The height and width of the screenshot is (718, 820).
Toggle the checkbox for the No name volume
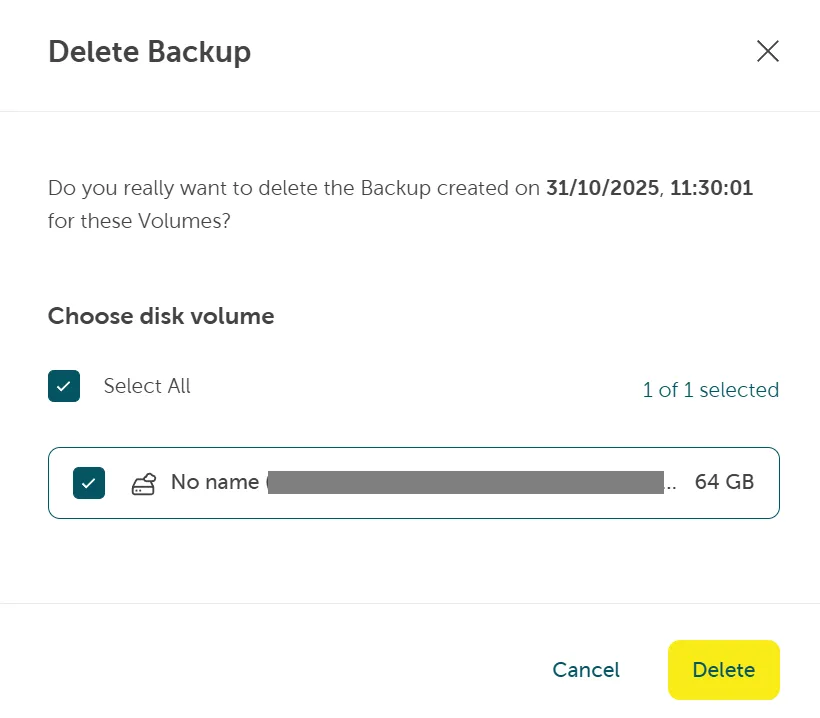(x=88, y=482)
